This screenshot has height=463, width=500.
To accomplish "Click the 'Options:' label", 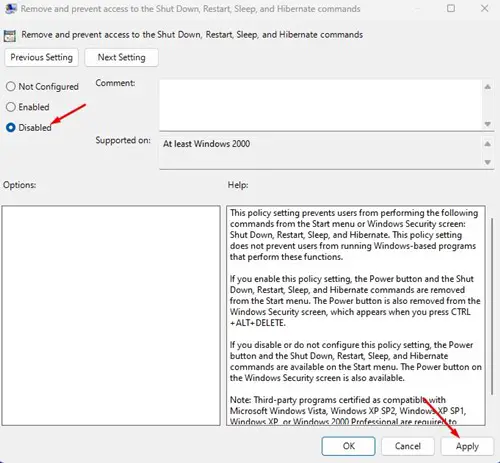I will (19, 185).
